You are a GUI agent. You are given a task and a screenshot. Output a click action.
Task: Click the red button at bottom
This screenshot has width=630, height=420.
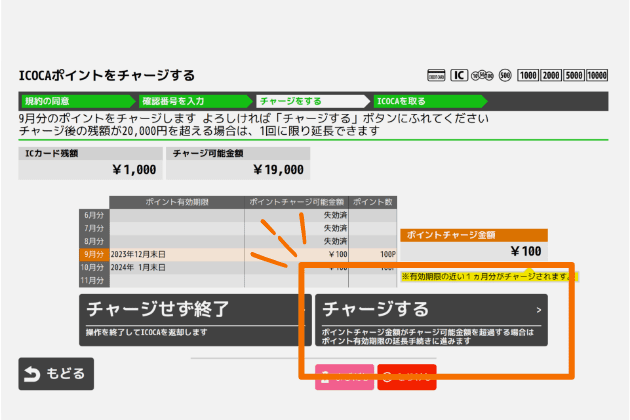tap(406, 377)
